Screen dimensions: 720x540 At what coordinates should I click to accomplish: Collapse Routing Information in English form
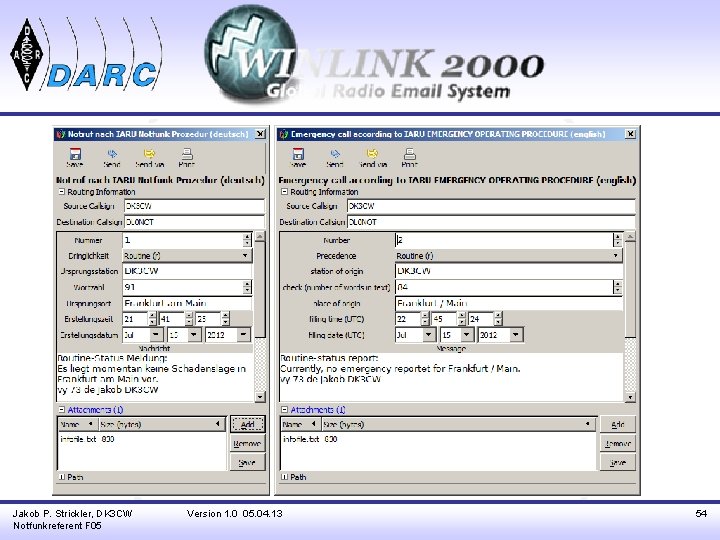(284, 191)
